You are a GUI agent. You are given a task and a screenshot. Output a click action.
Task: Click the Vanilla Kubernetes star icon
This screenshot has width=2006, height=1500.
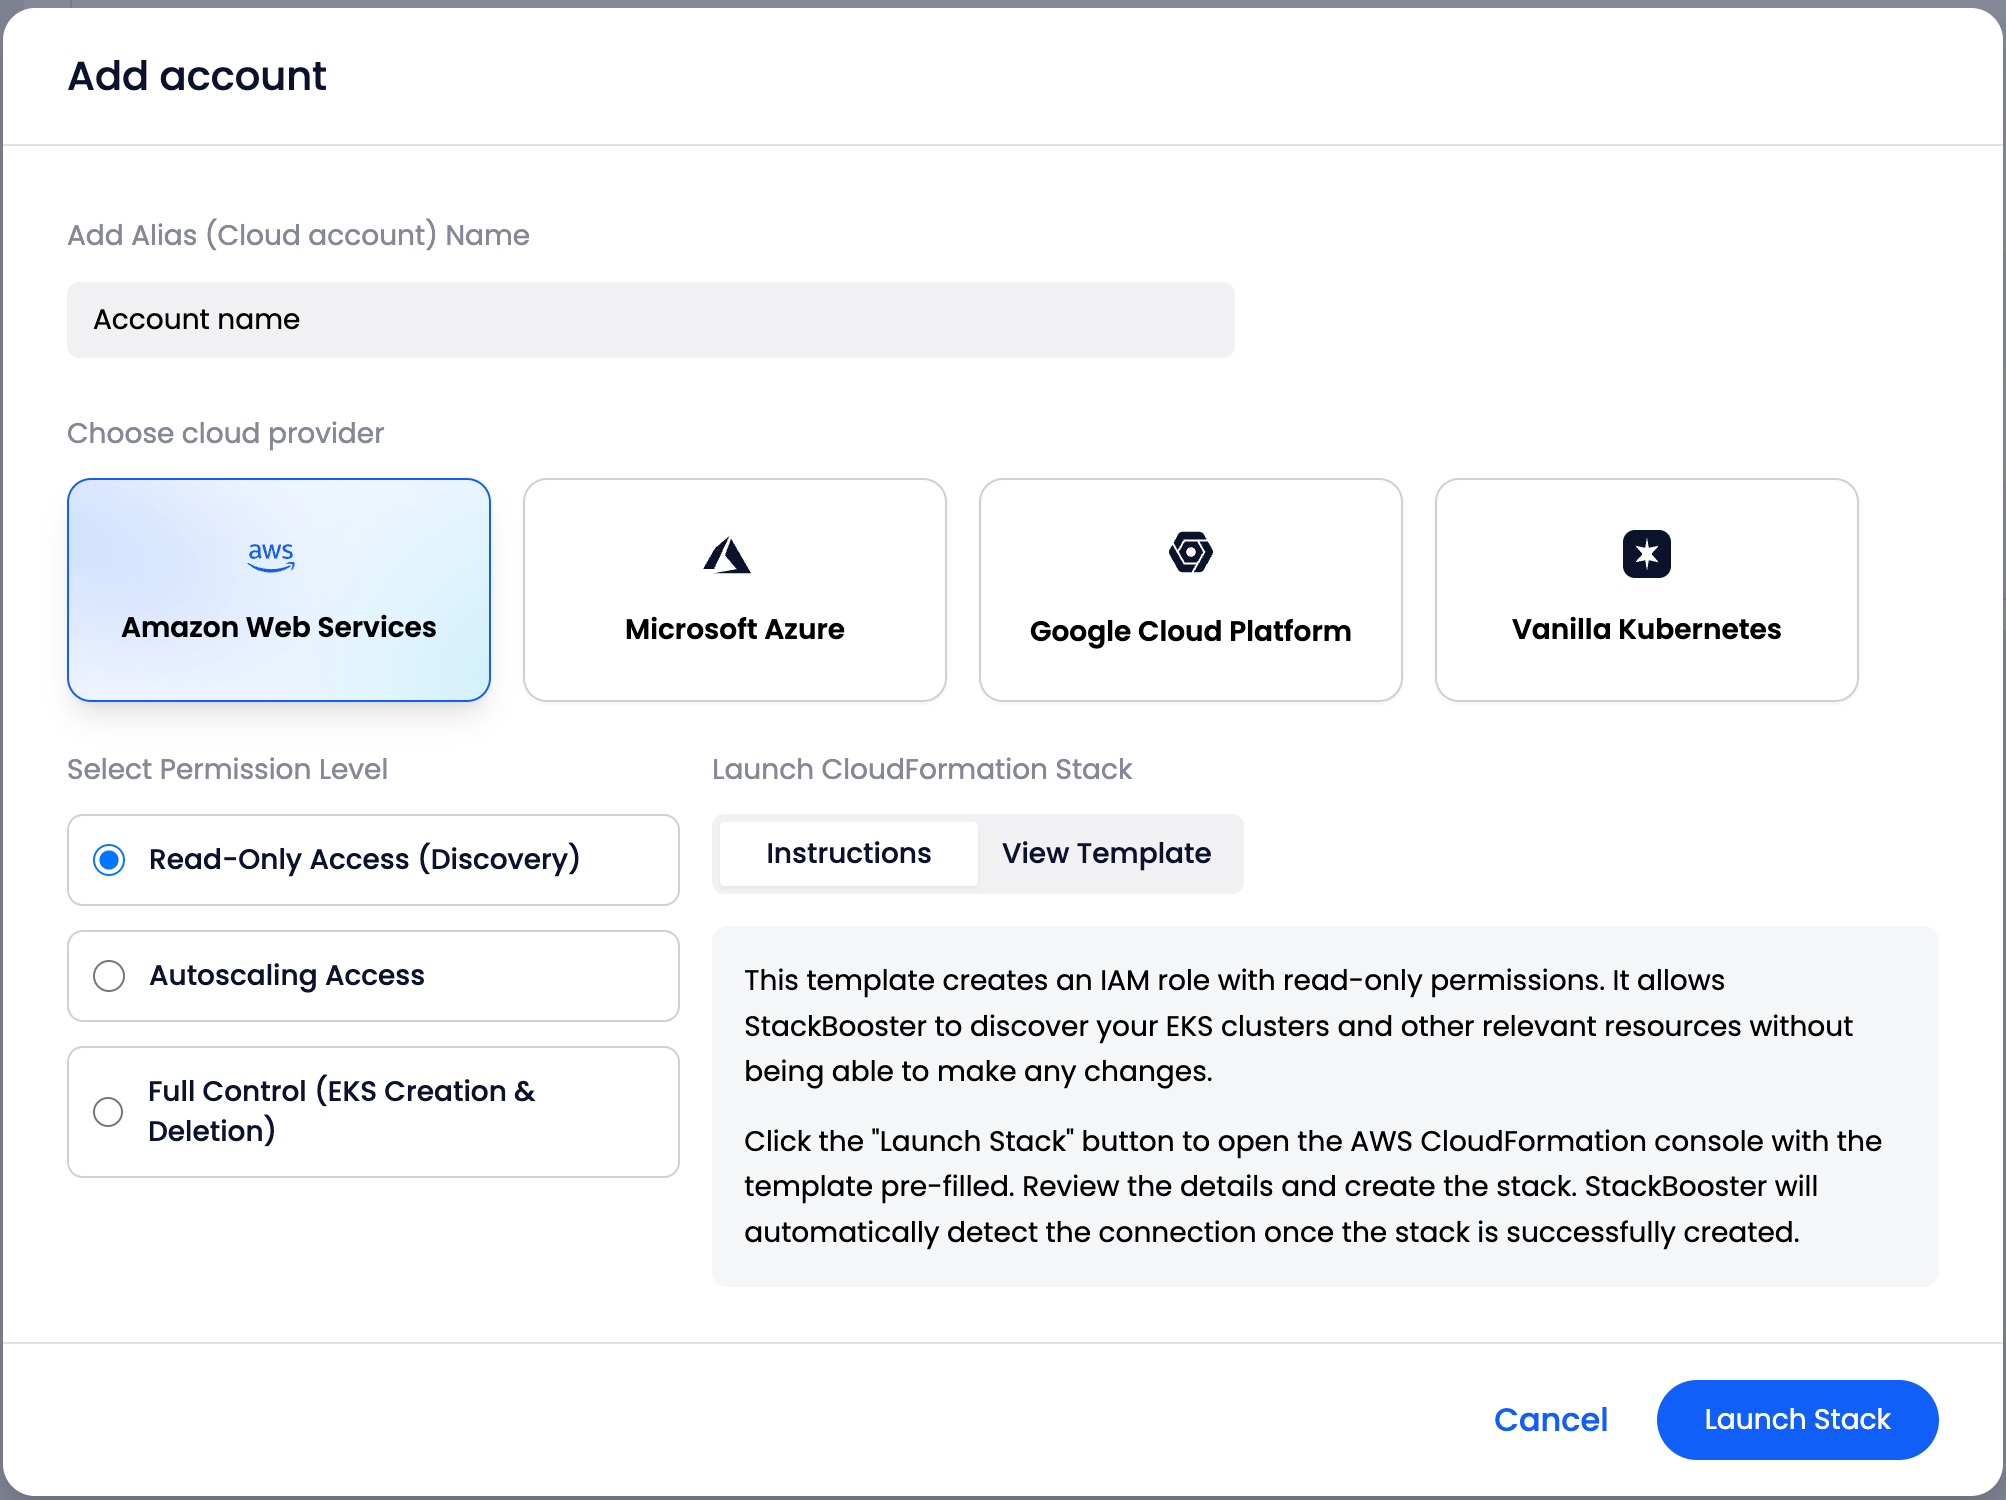coord(1646,553)
